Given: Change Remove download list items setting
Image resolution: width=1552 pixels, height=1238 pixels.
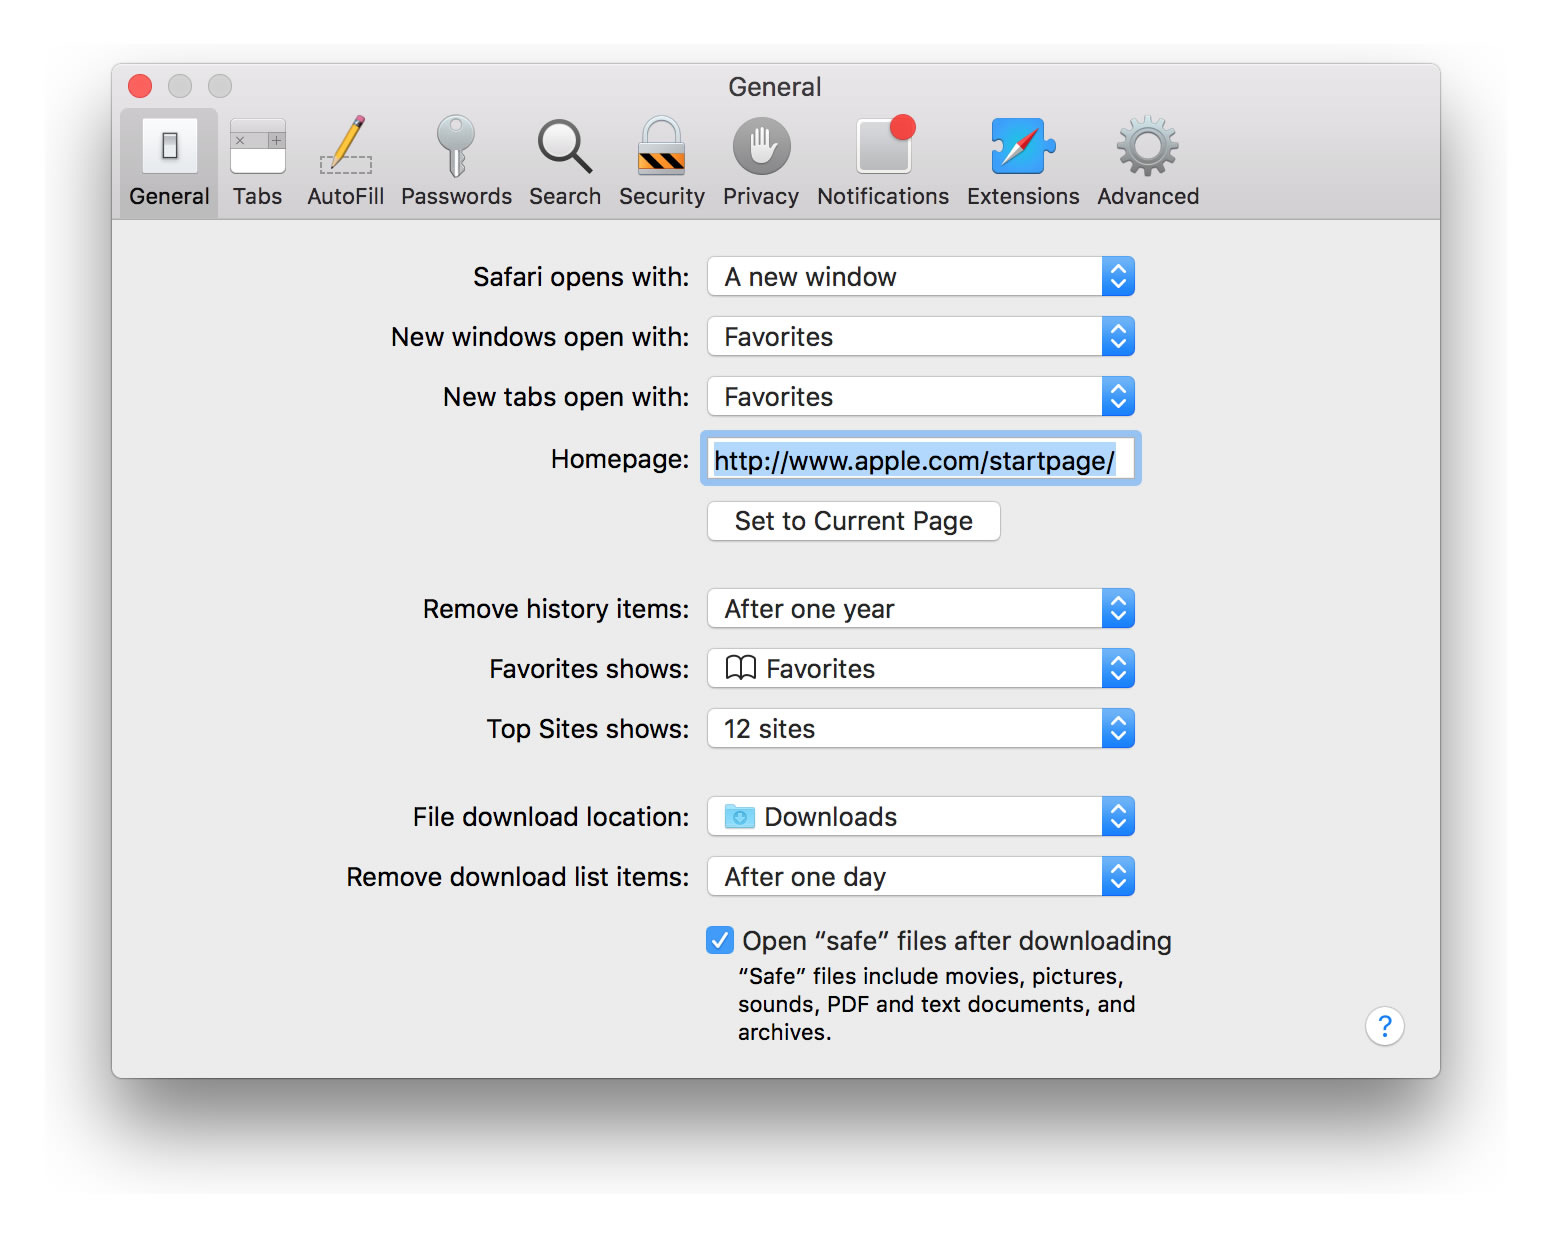Looking at the screenshot, I should click(921, 876).
